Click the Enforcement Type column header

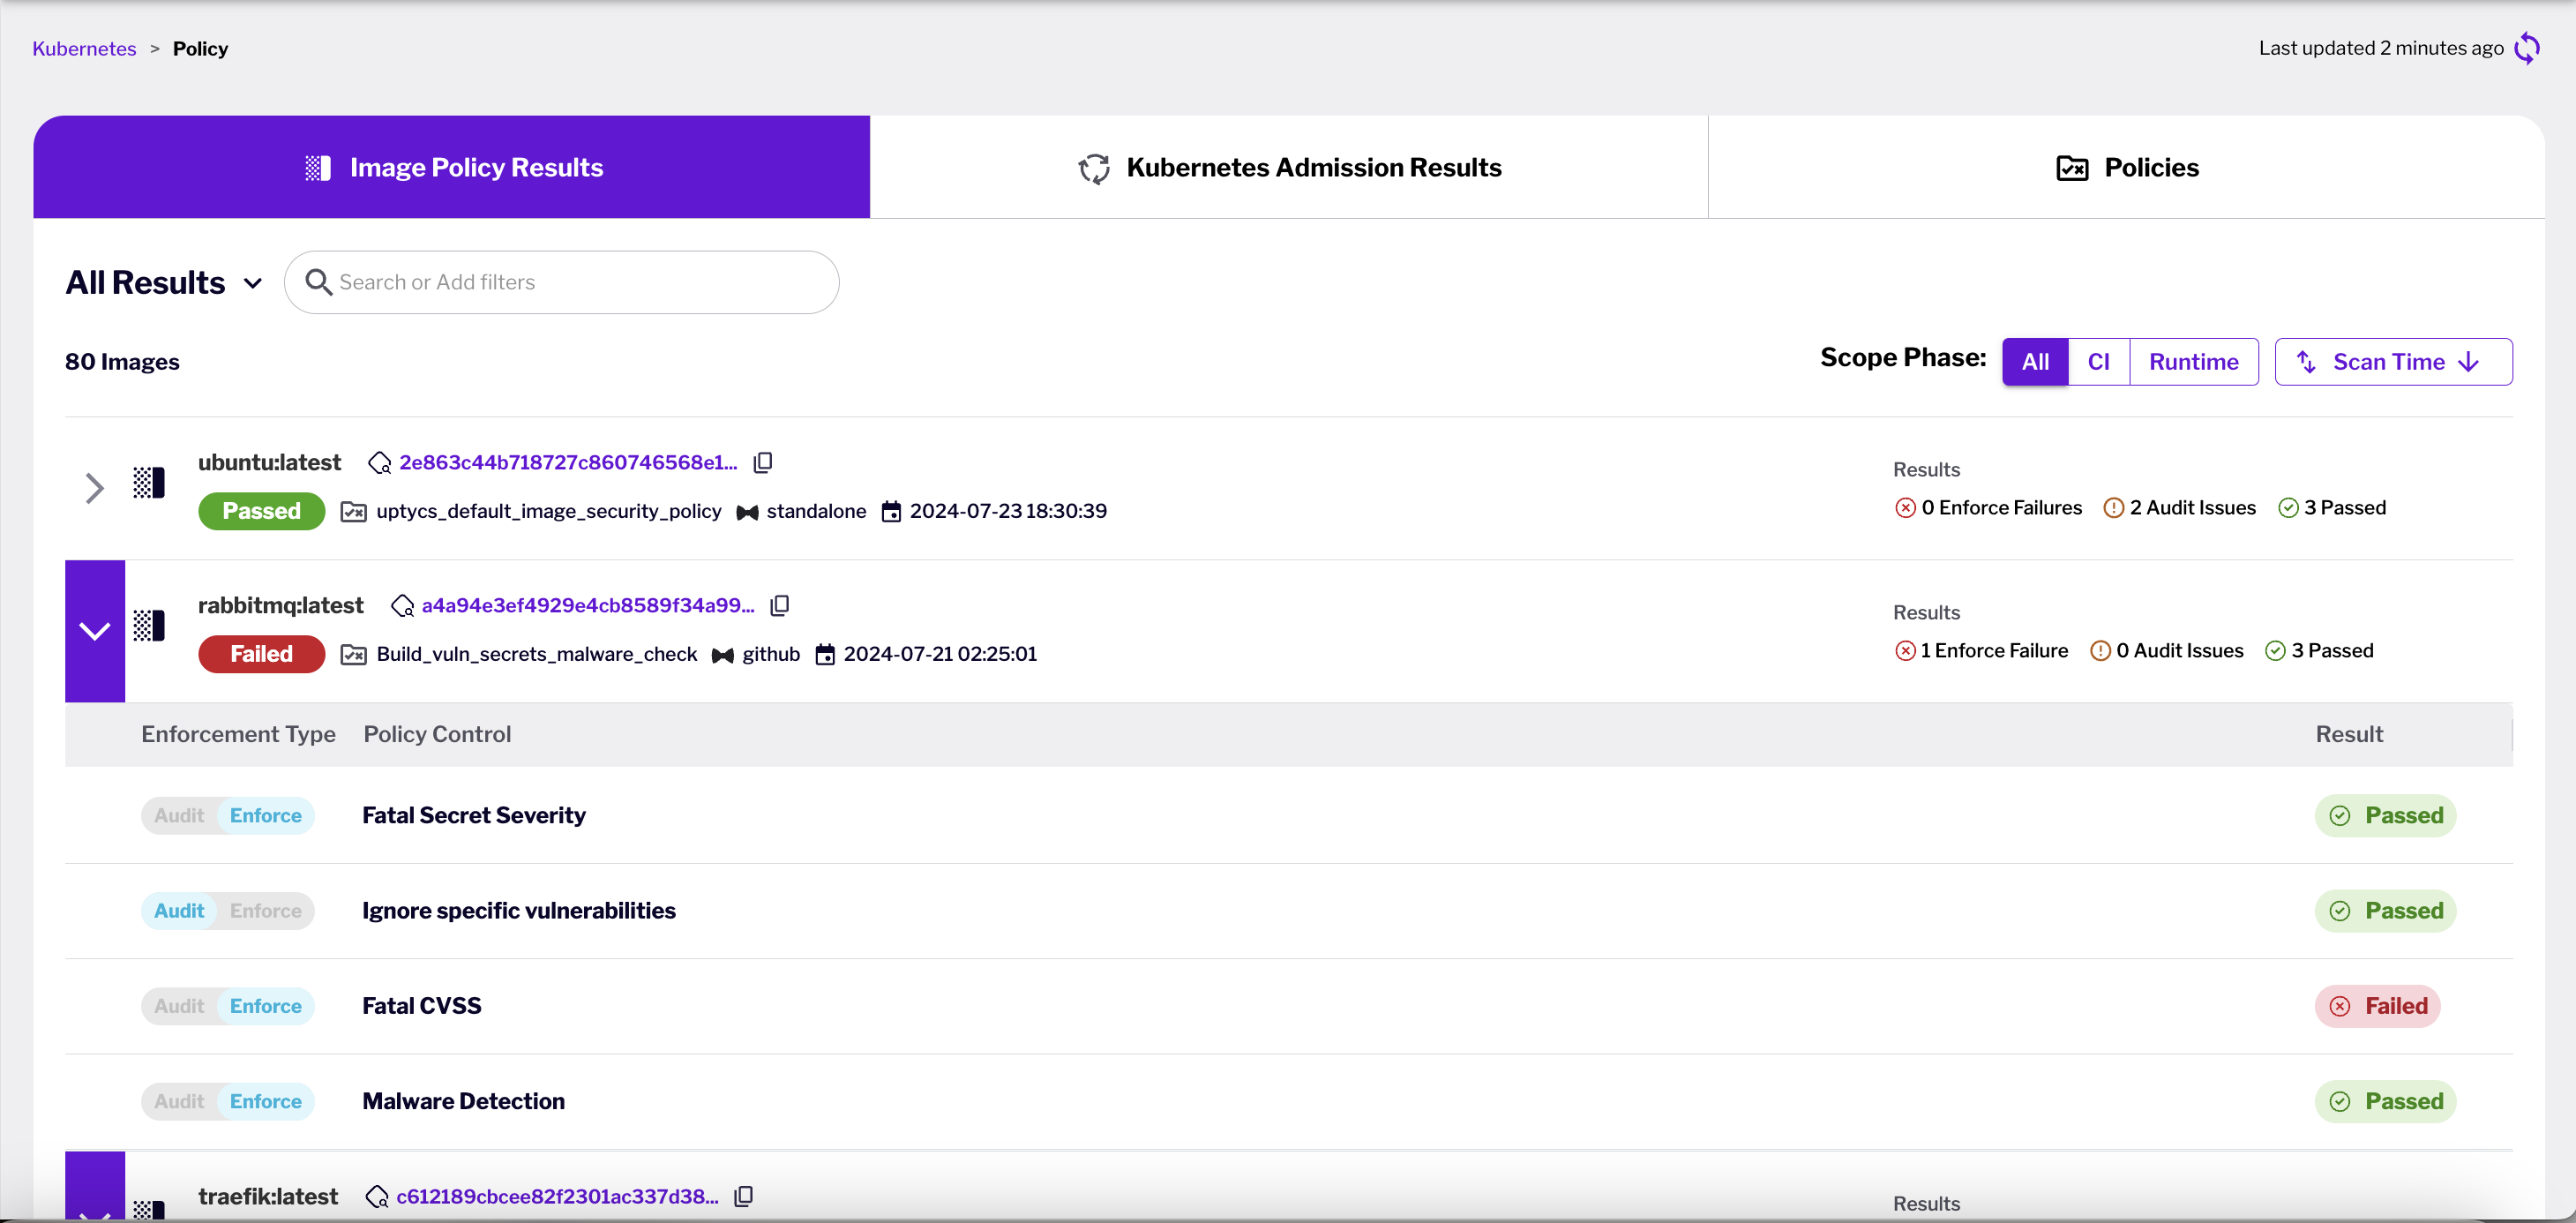tap(238, 734)
